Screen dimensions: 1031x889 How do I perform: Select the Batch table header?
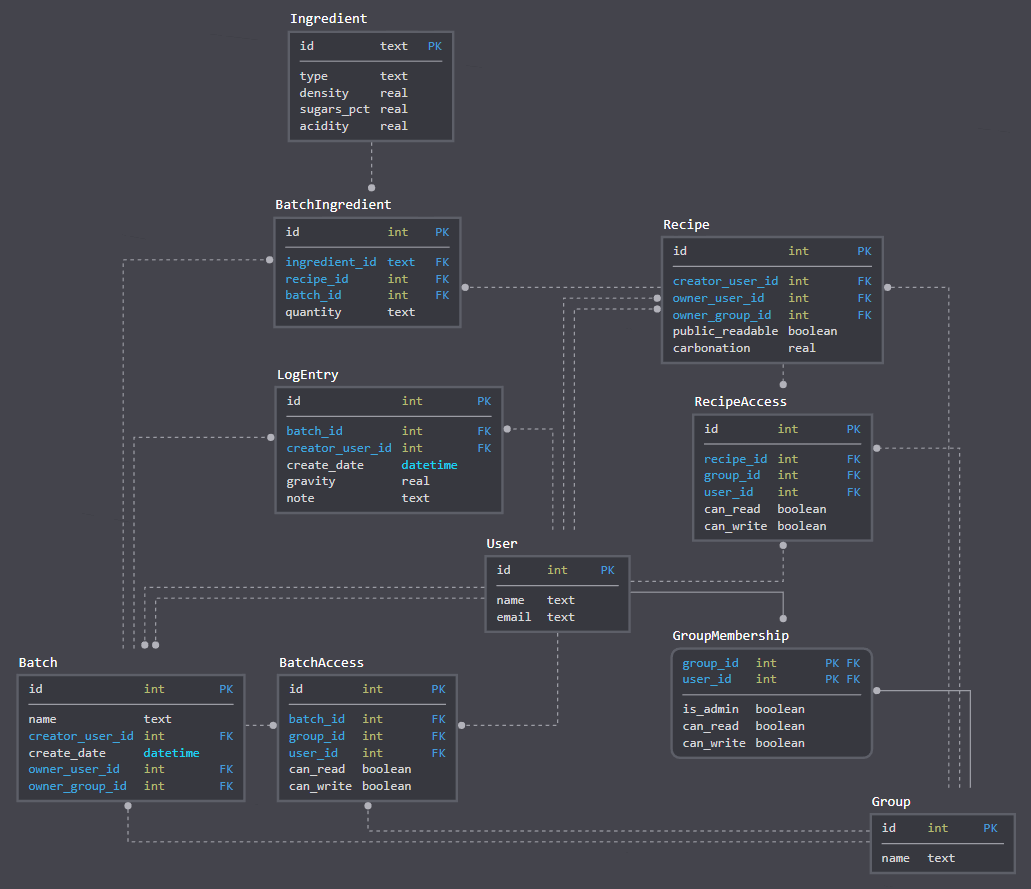[38, 662]
